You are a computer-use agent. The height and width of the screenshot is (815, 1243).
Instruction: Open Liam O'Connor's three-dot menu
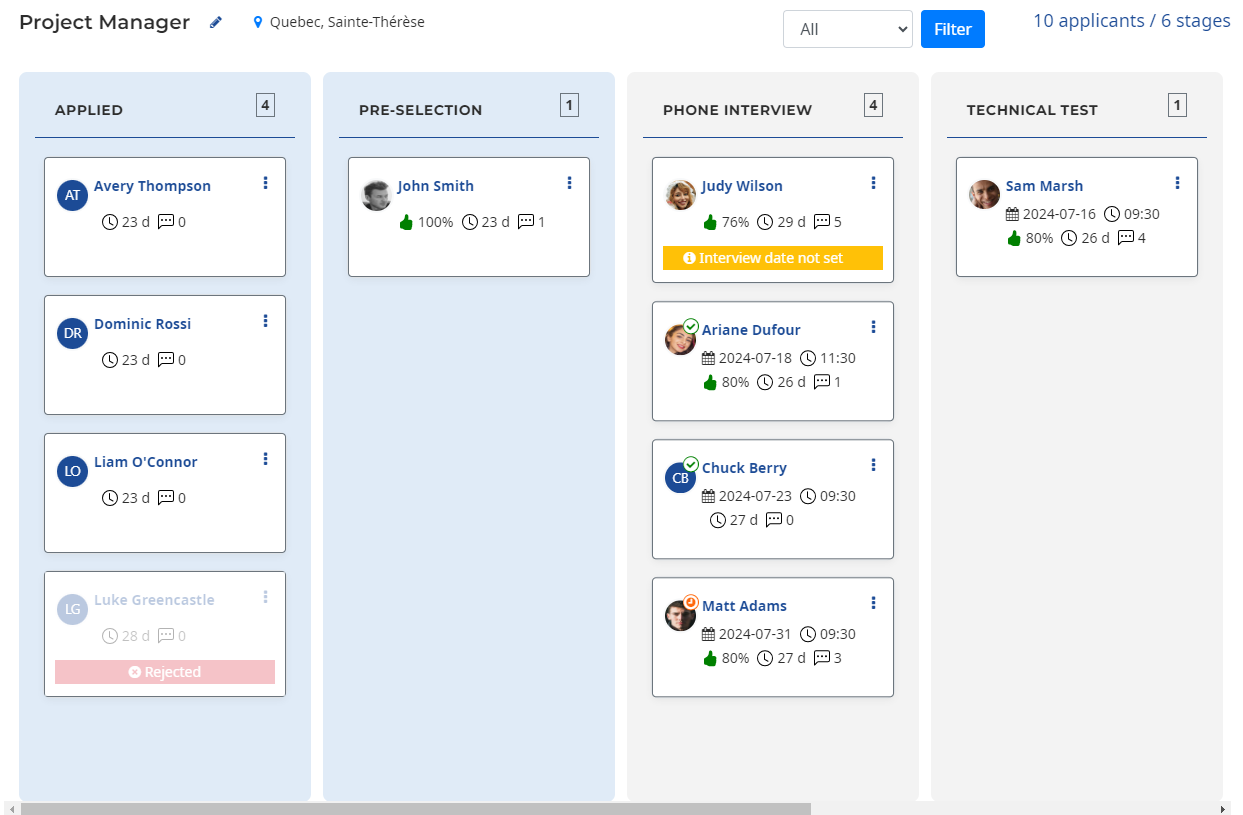(265, 459)
